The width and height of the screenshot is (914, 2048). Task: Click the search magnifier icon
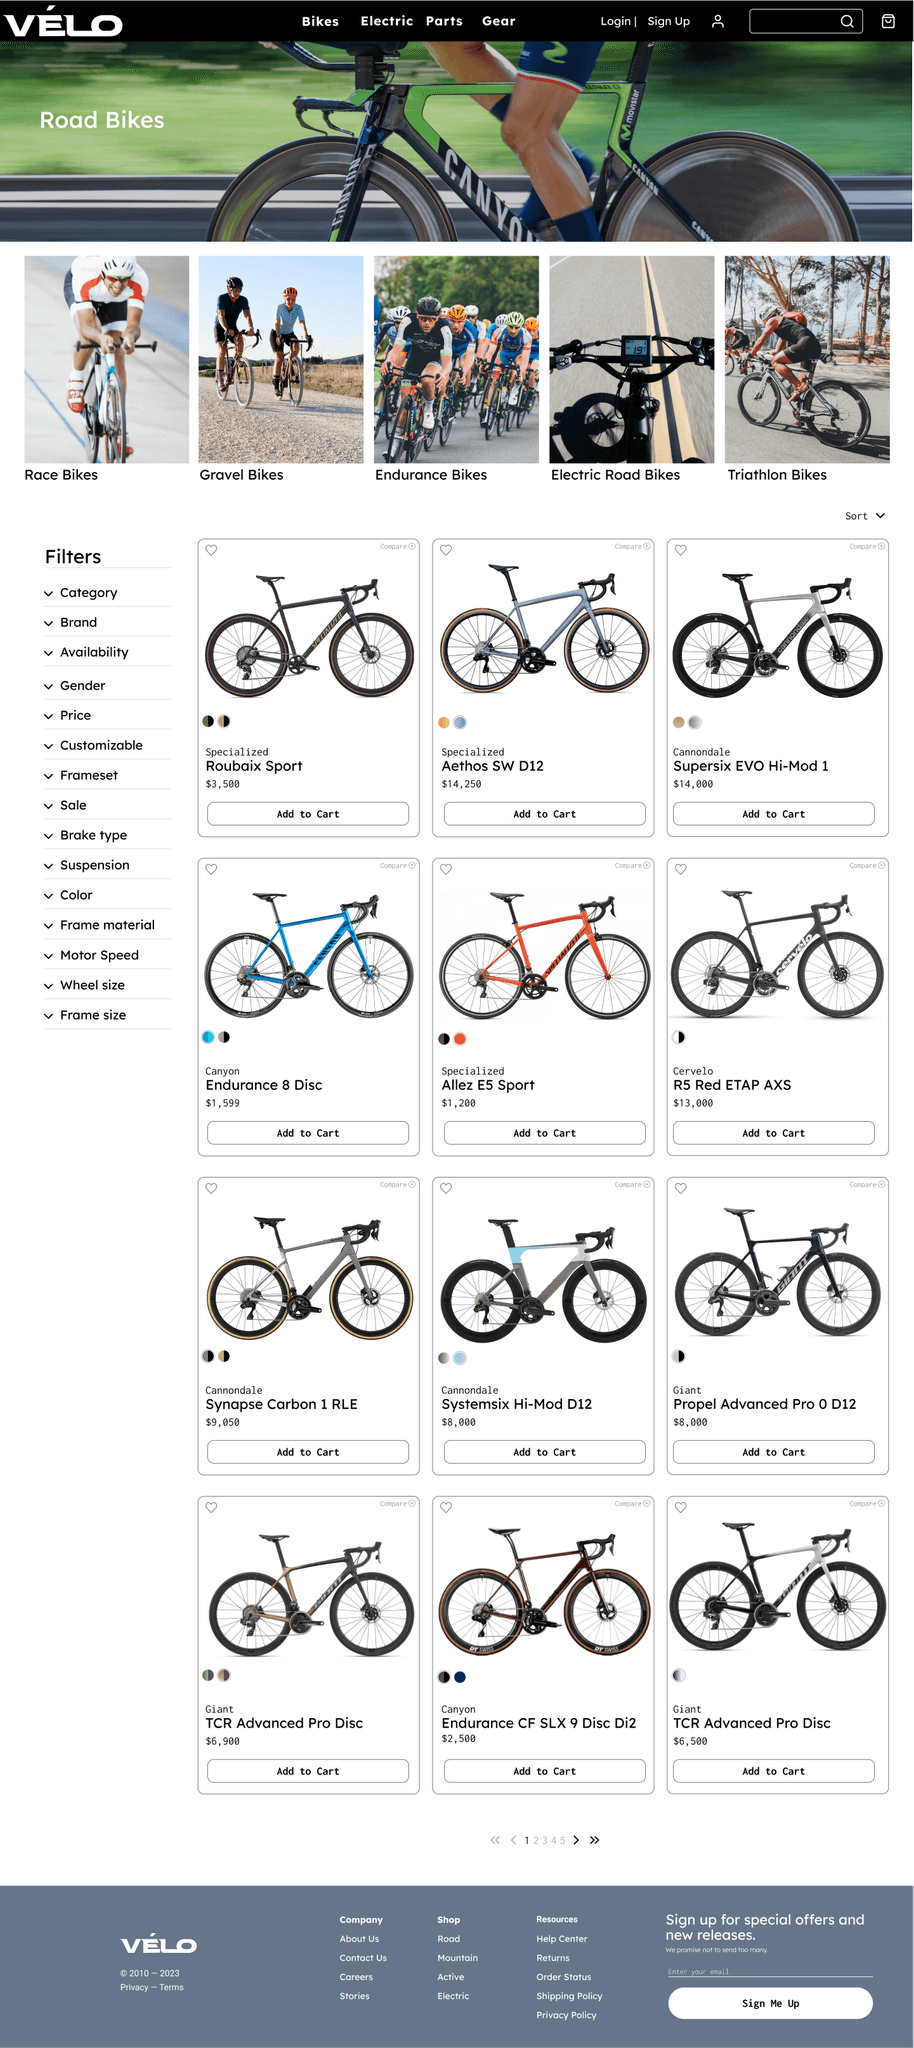(x=846, y=21)
